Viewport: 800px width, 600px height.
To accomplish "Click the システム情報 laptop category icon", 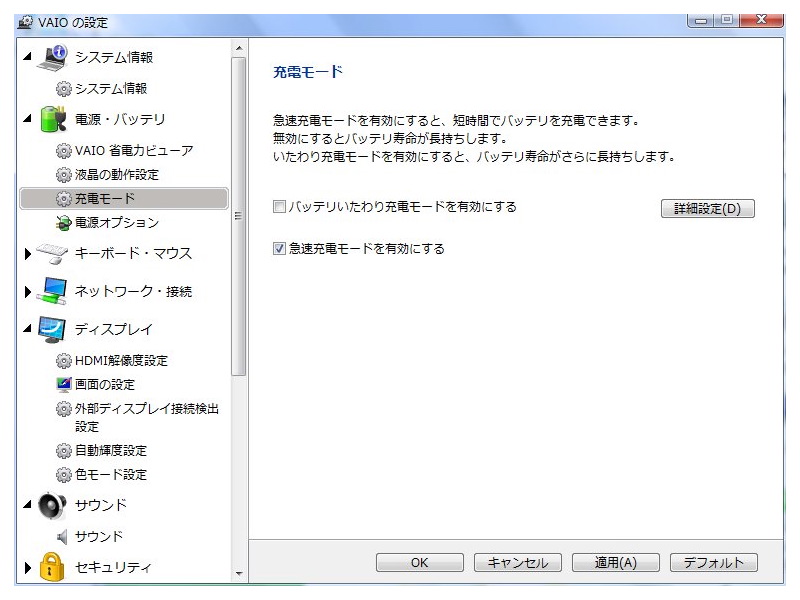I will pyautogui.click(x=53, y=58).
